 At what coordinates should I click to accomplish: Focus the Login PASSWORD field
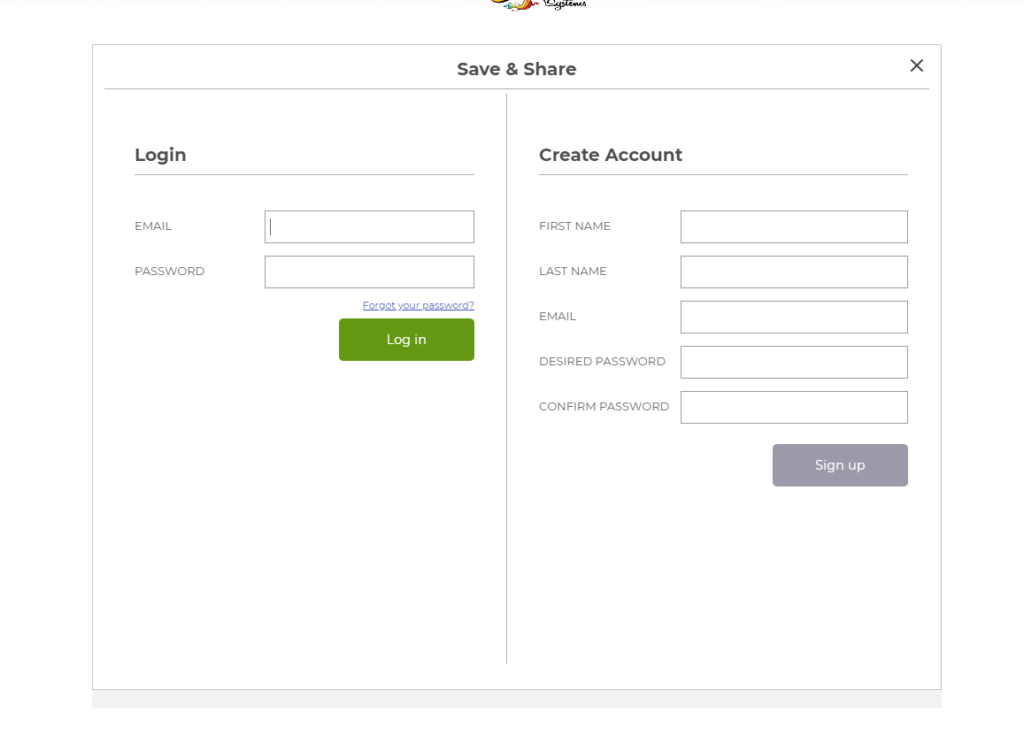369,272
